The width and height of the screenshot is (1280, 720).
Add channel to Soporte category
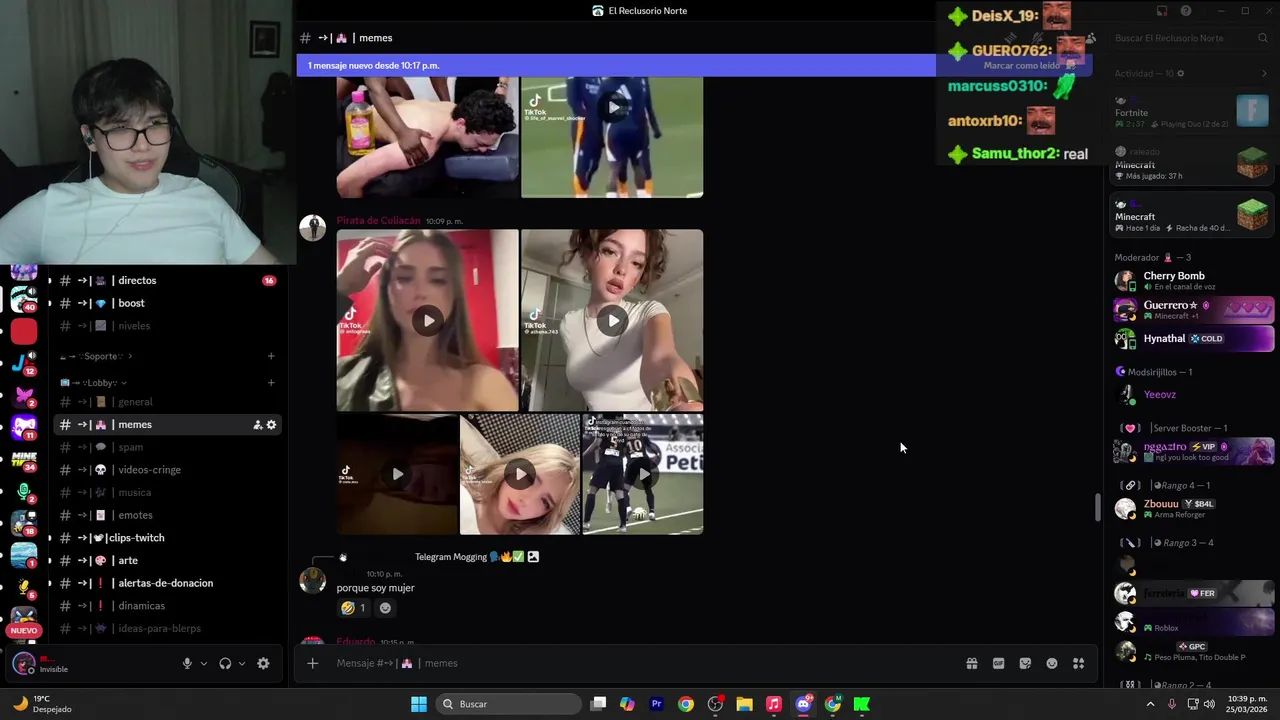point(271,356)
